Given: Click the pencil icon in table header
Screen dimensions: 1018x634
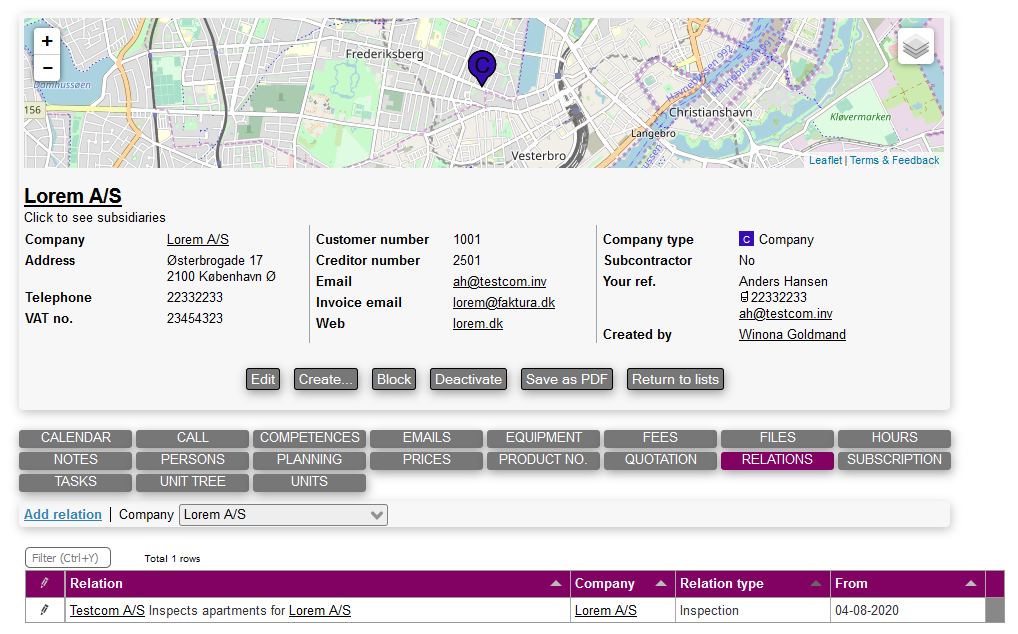Looking at the screenshot, I should (x=44, y=583).
